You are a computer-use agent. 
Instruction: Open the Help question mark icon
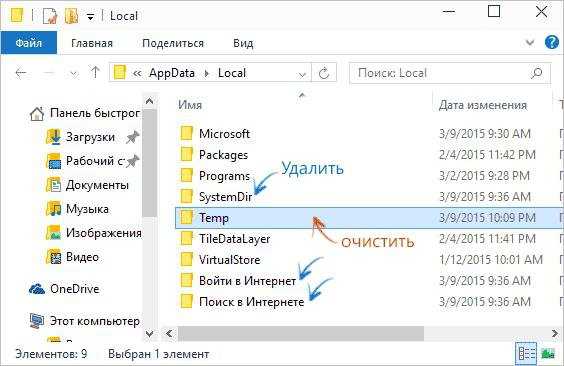[x=552, y=42]
